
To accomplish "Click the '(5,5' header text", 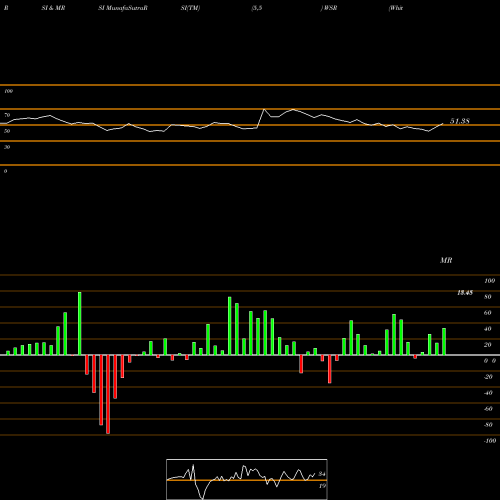I will 257,8.
